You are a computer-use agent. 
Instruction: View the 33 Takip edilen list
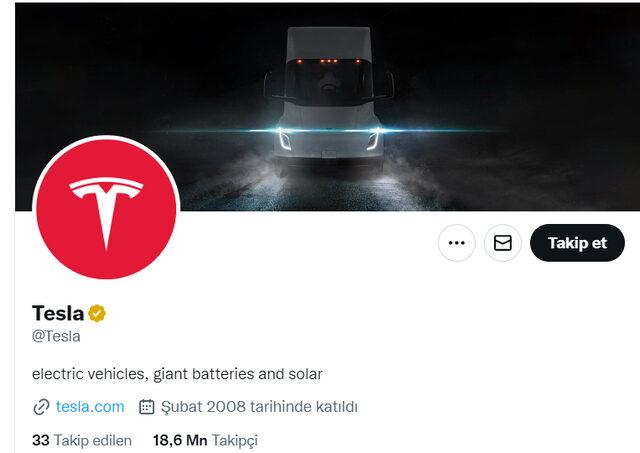tap(82, 440)
